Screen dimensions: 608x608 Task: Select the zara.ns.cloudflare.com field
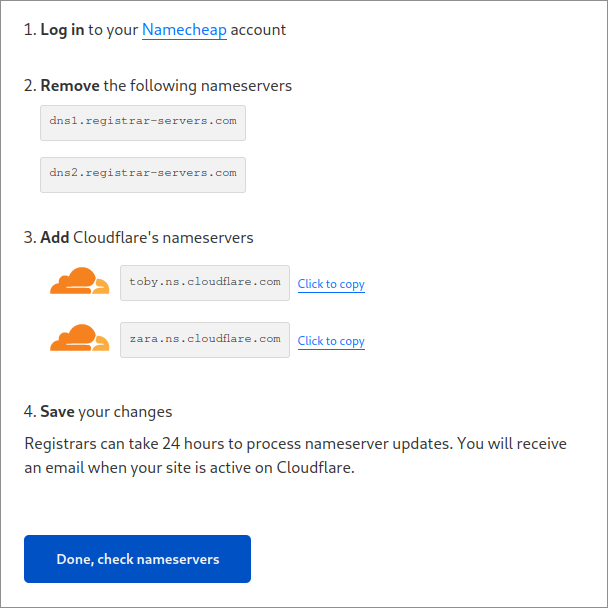[205, 340]
